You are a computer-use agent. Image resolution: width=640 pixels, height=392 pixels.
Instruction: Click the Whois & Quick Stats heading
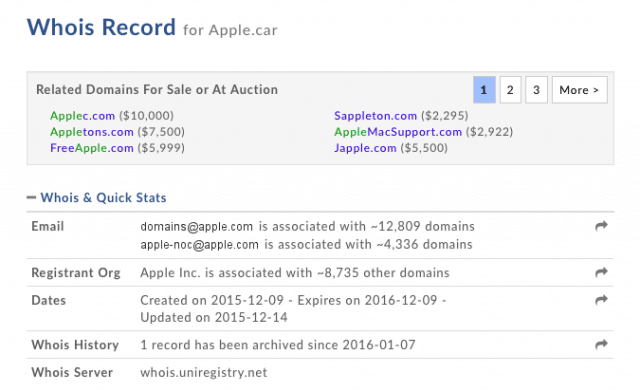[103, 198]
